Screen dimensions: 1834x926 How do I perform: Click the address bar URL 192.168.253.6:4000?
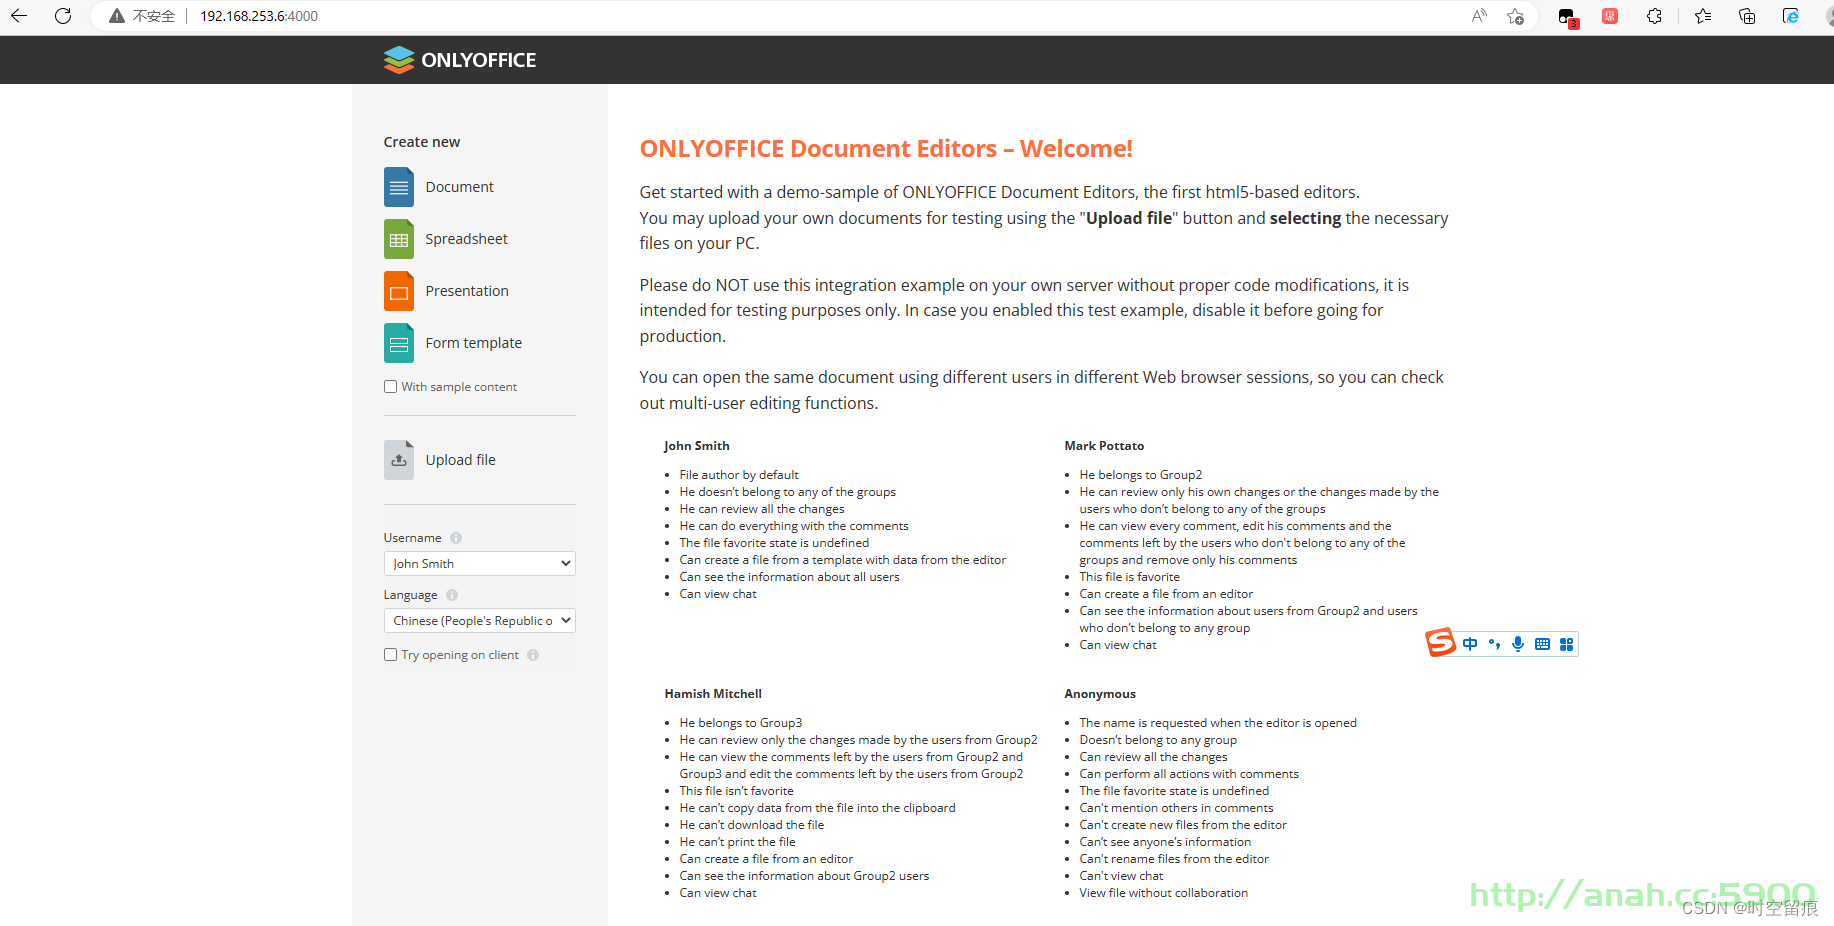[259, 16]
